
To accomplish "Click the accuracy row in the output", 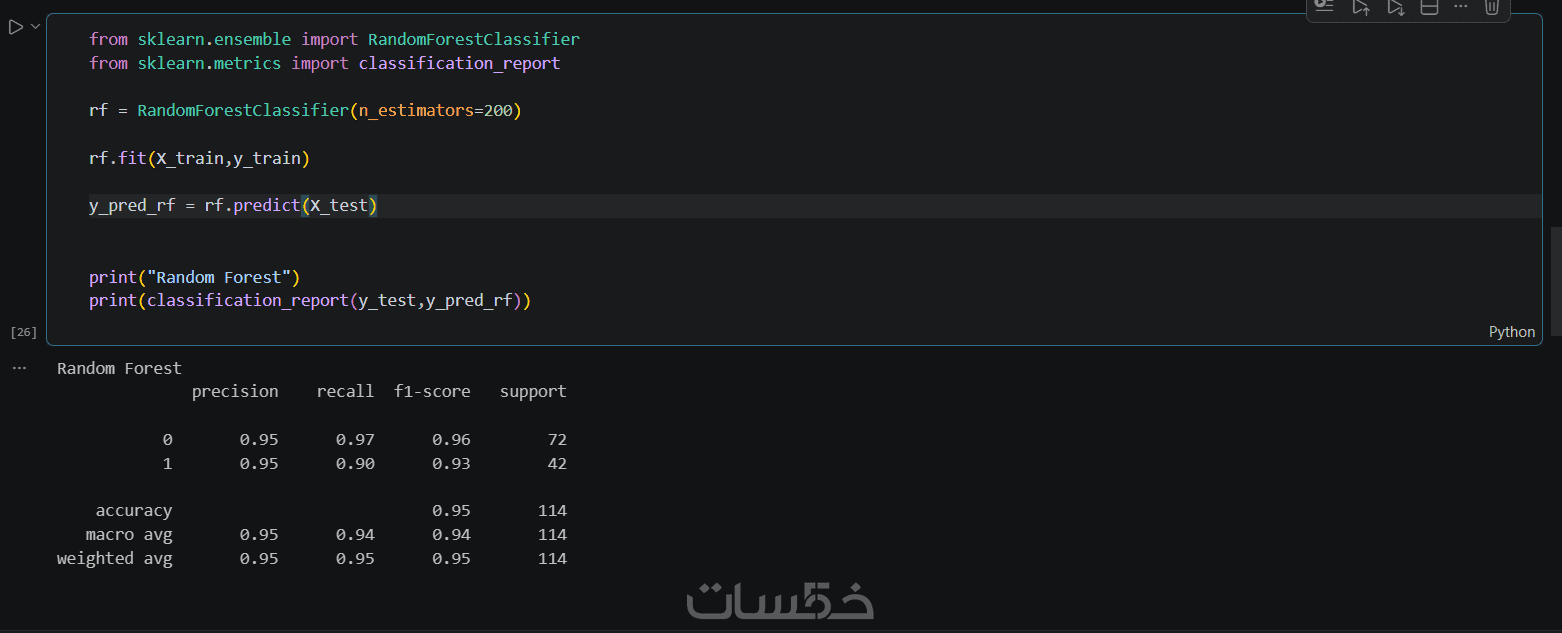I will 134,511.
